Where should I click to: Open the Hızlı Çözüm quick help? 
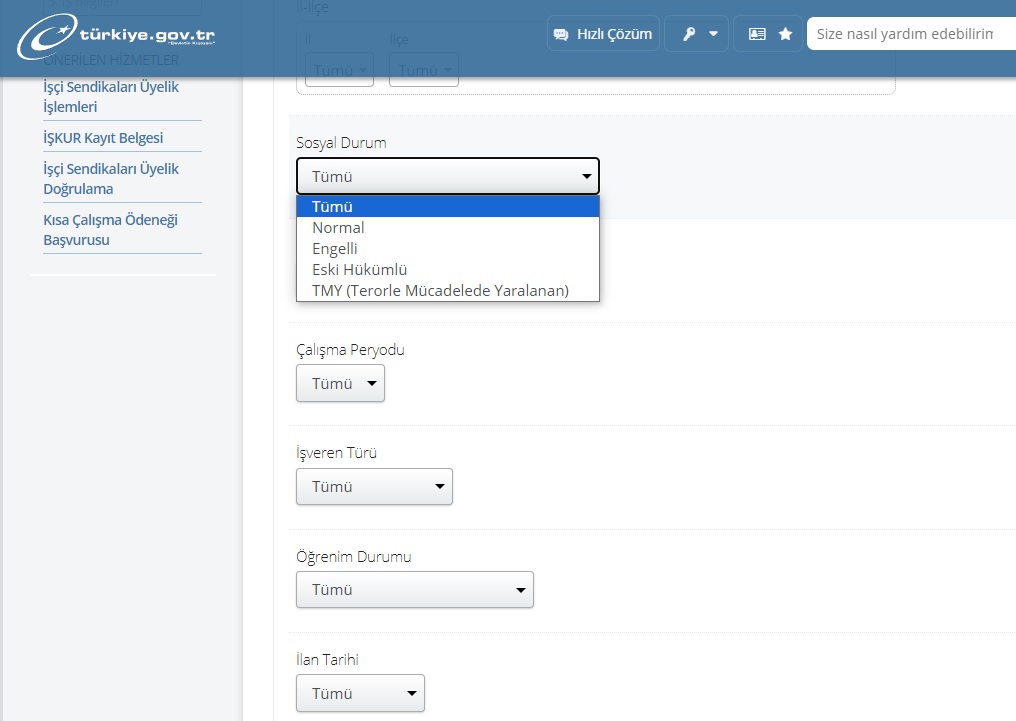click(x=603, y=34)
